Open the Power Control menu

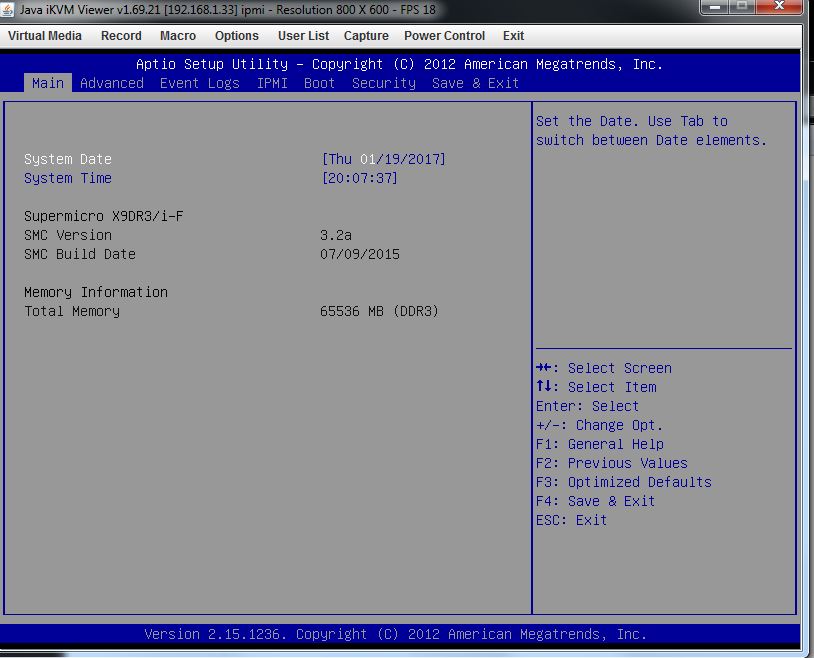[x=444, y=36]
